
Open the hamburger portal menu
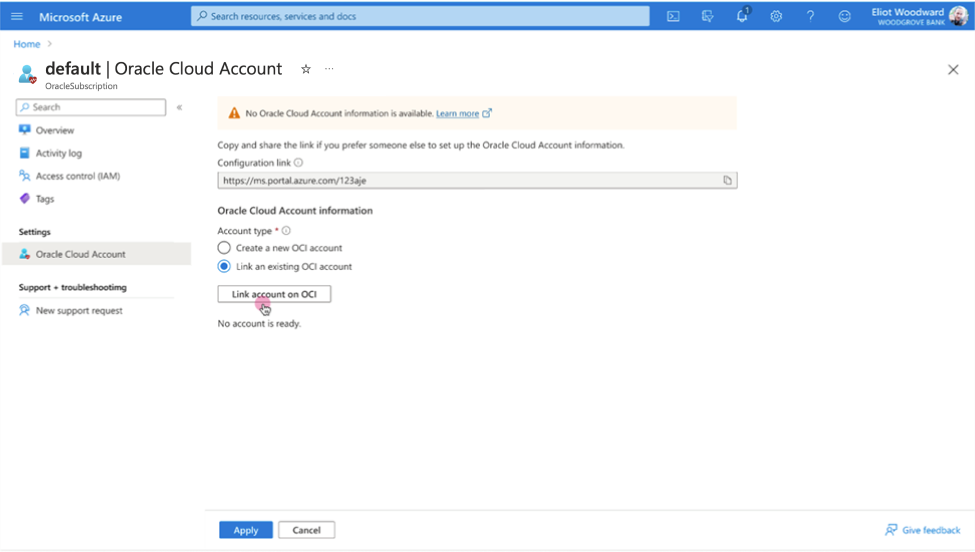click(17, 17)
